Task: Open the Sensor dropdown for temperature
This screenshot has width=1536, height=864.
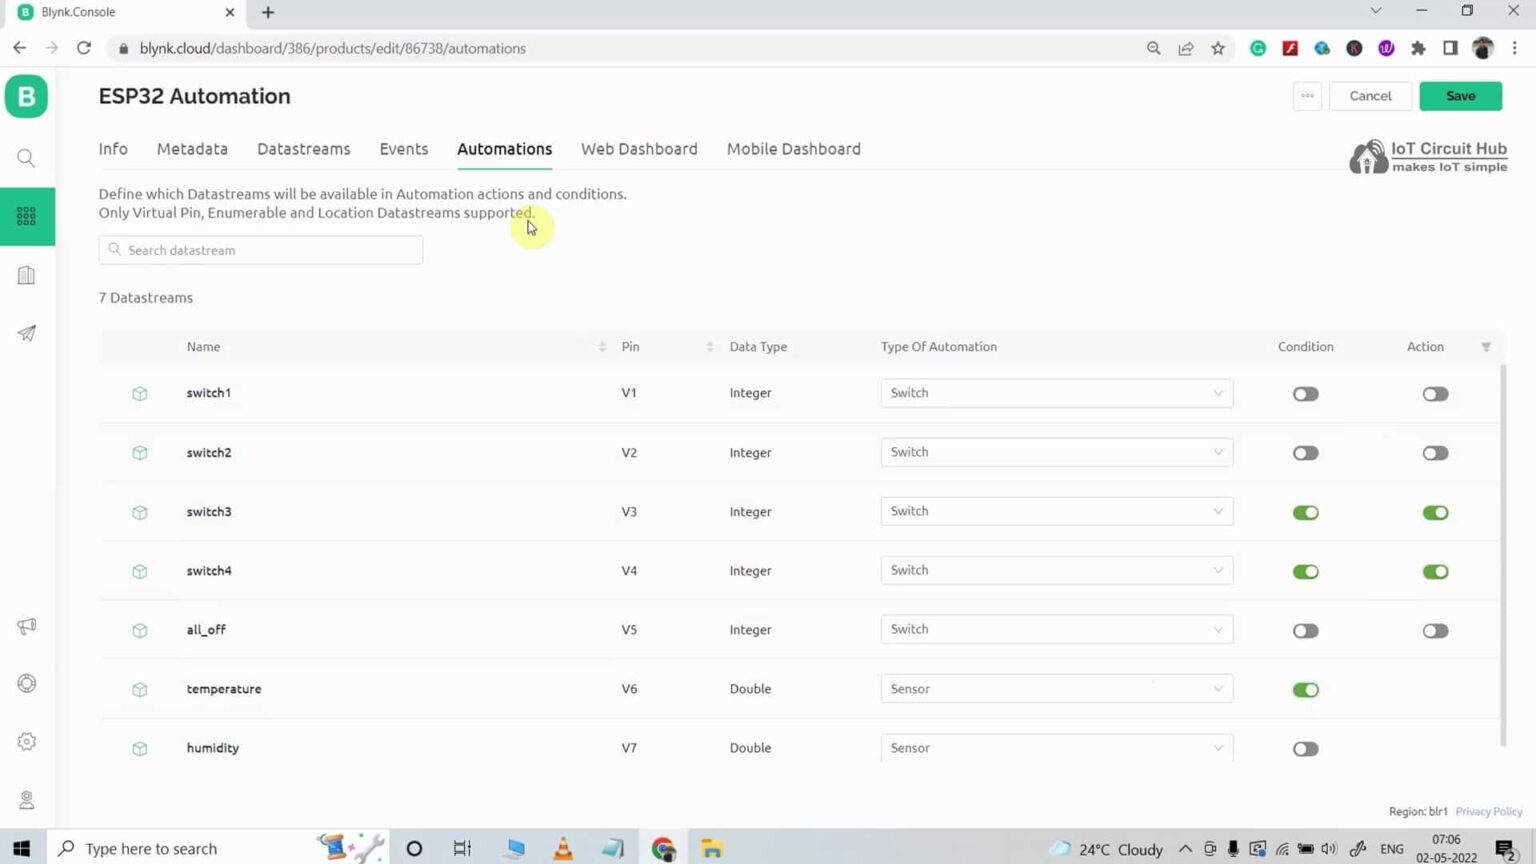Action: coord(1056,688)
